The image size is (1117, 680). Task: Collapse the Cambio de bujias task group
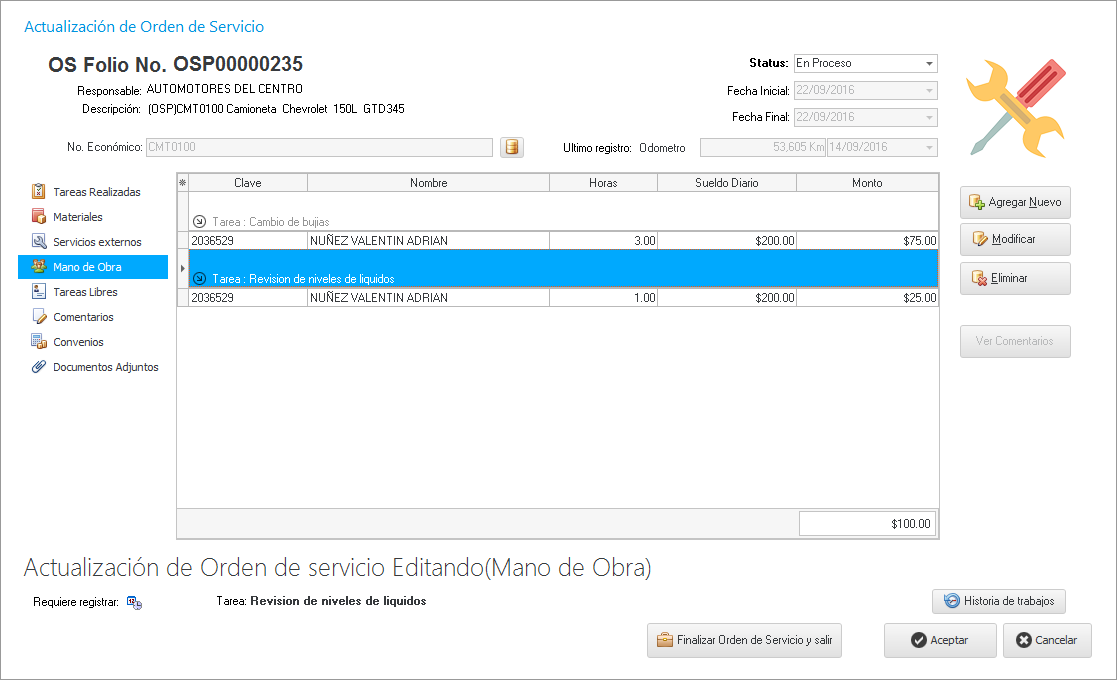pos(198,222)
